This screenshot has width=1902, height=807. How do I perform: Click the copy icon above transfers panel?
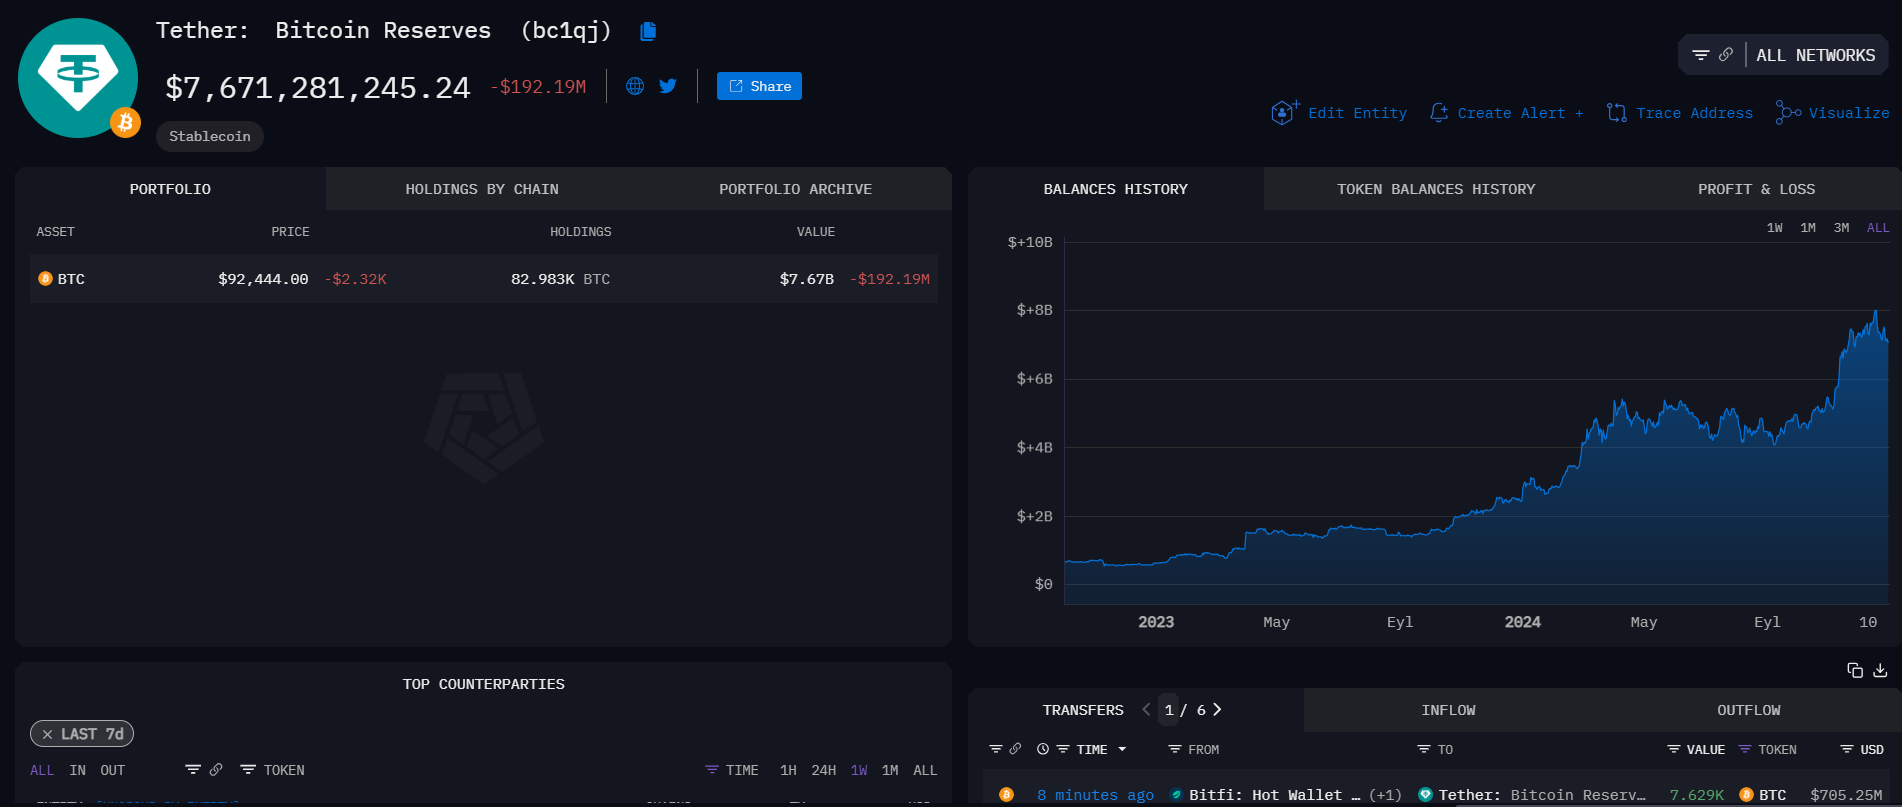point(1855,670)
